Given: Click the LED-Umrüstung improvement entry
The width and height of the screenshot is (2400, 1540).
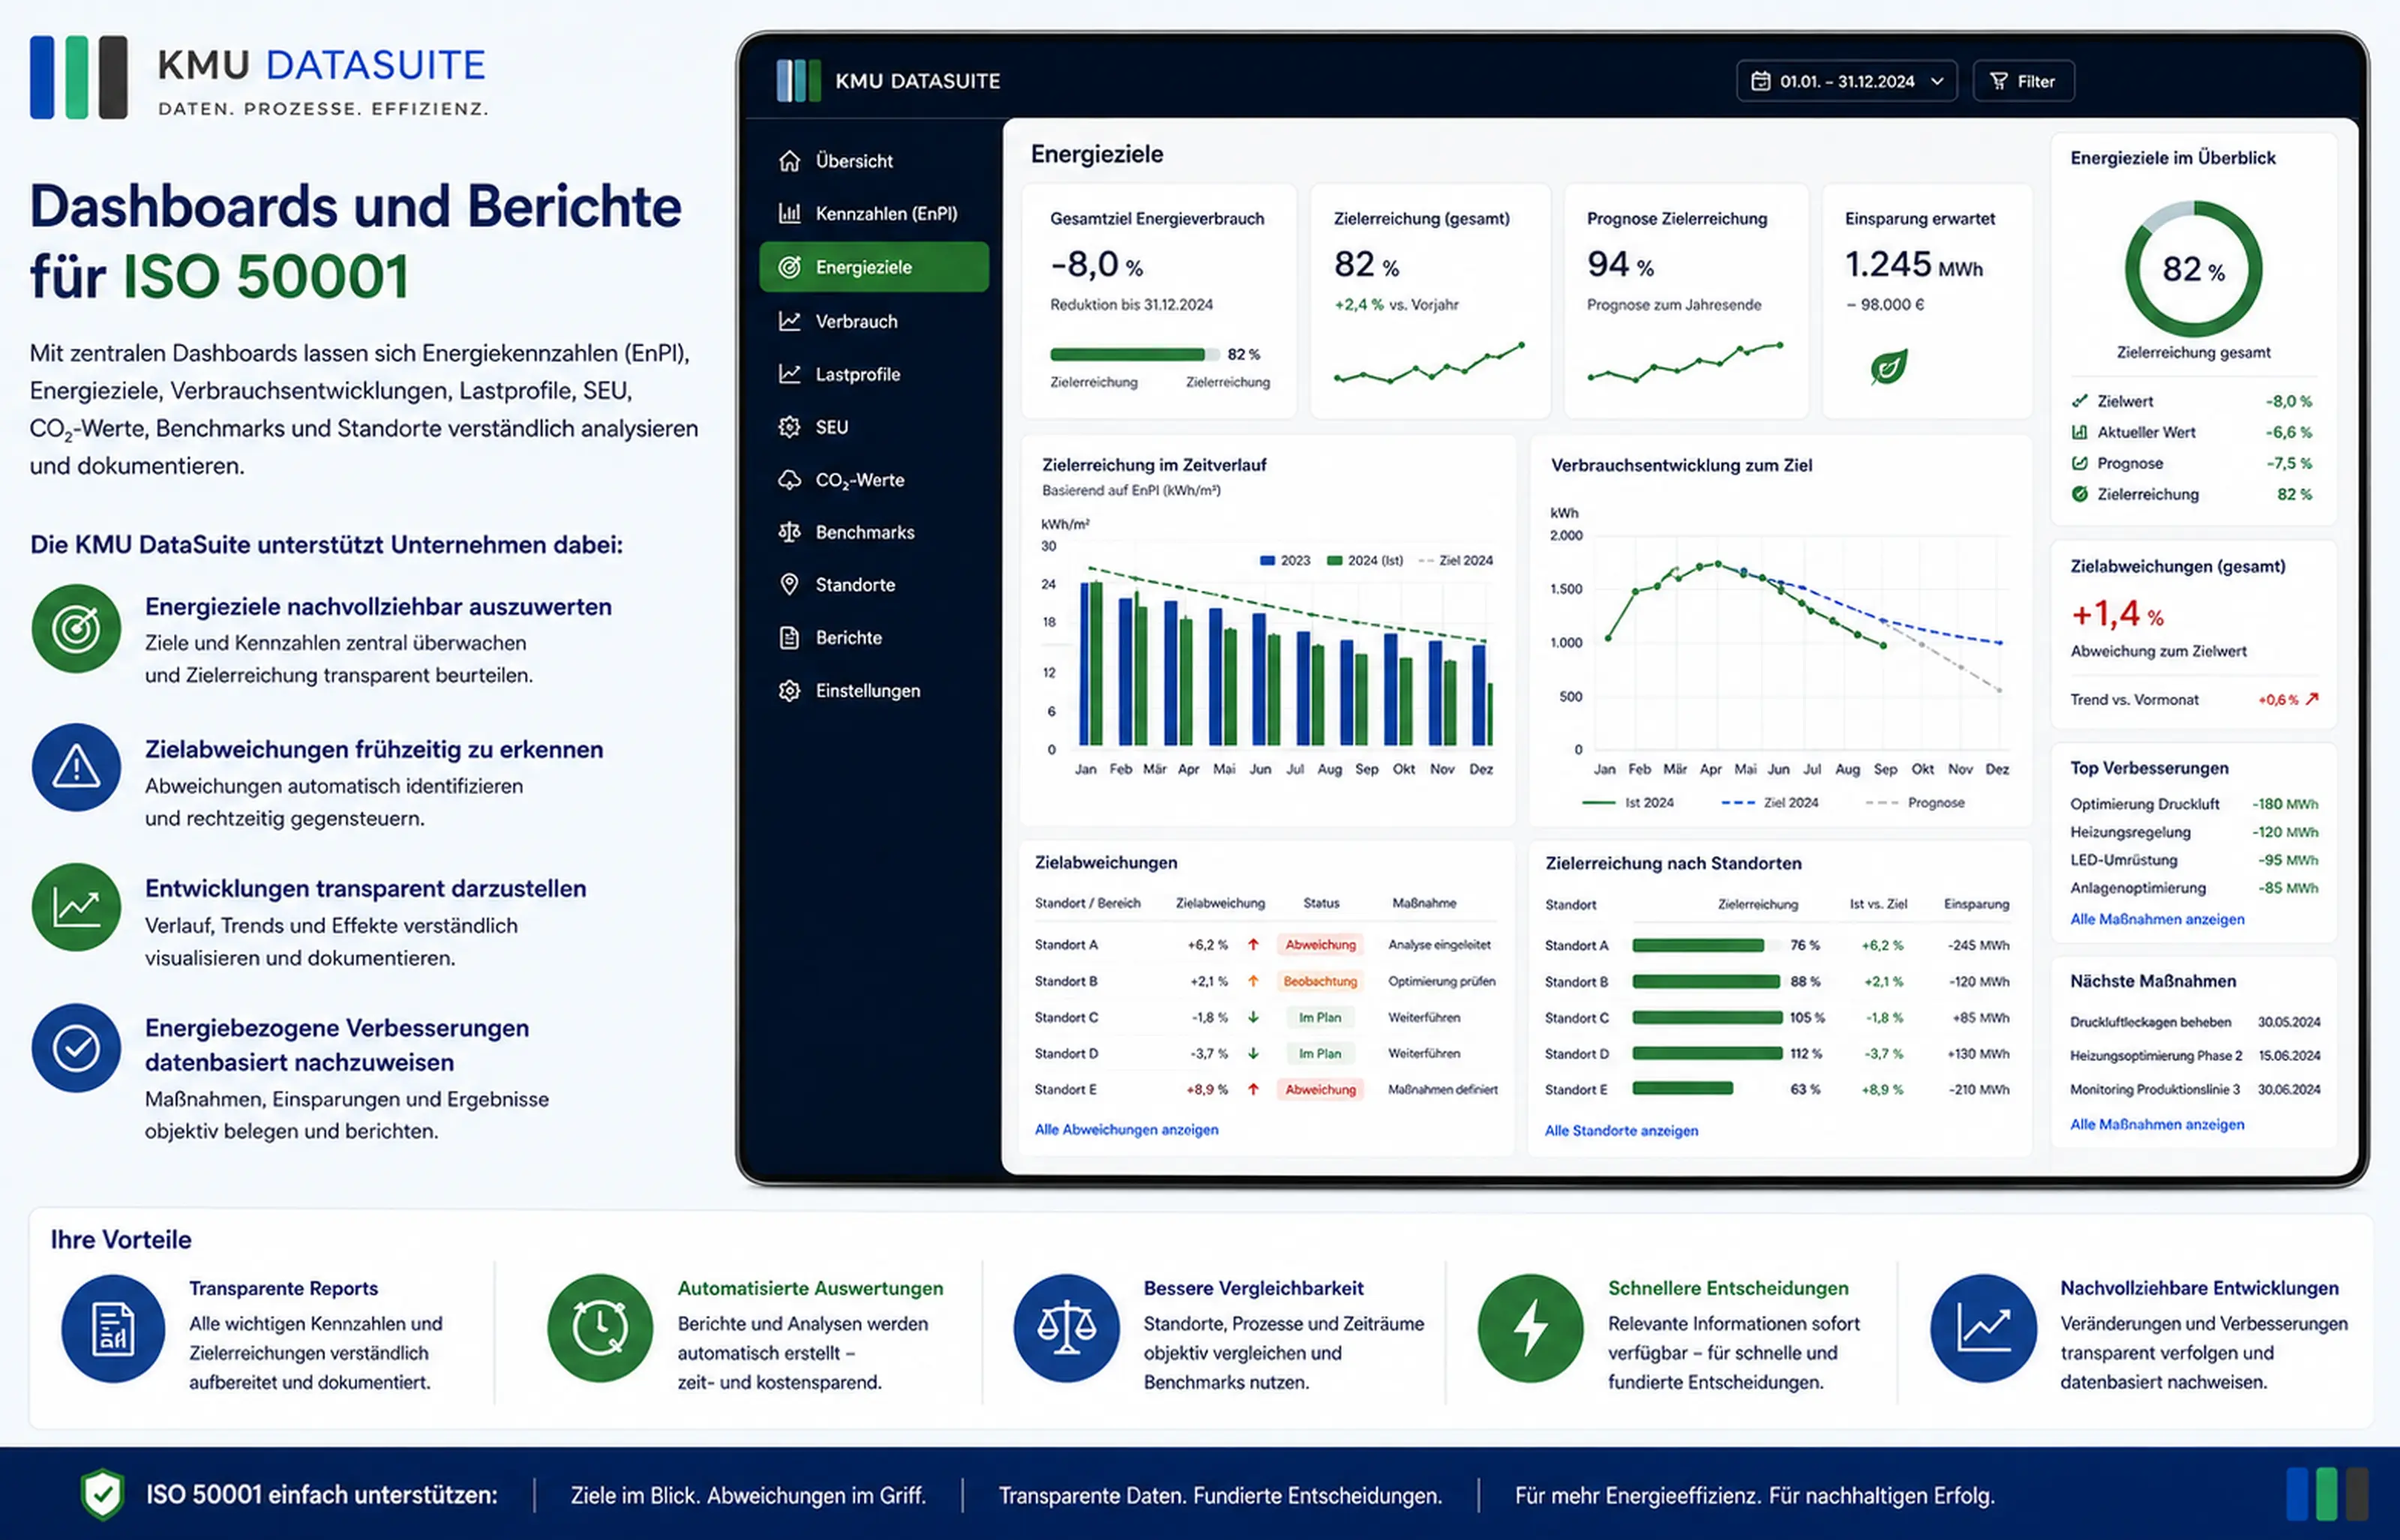Looking at the screenshot, I should (2194, 860).
